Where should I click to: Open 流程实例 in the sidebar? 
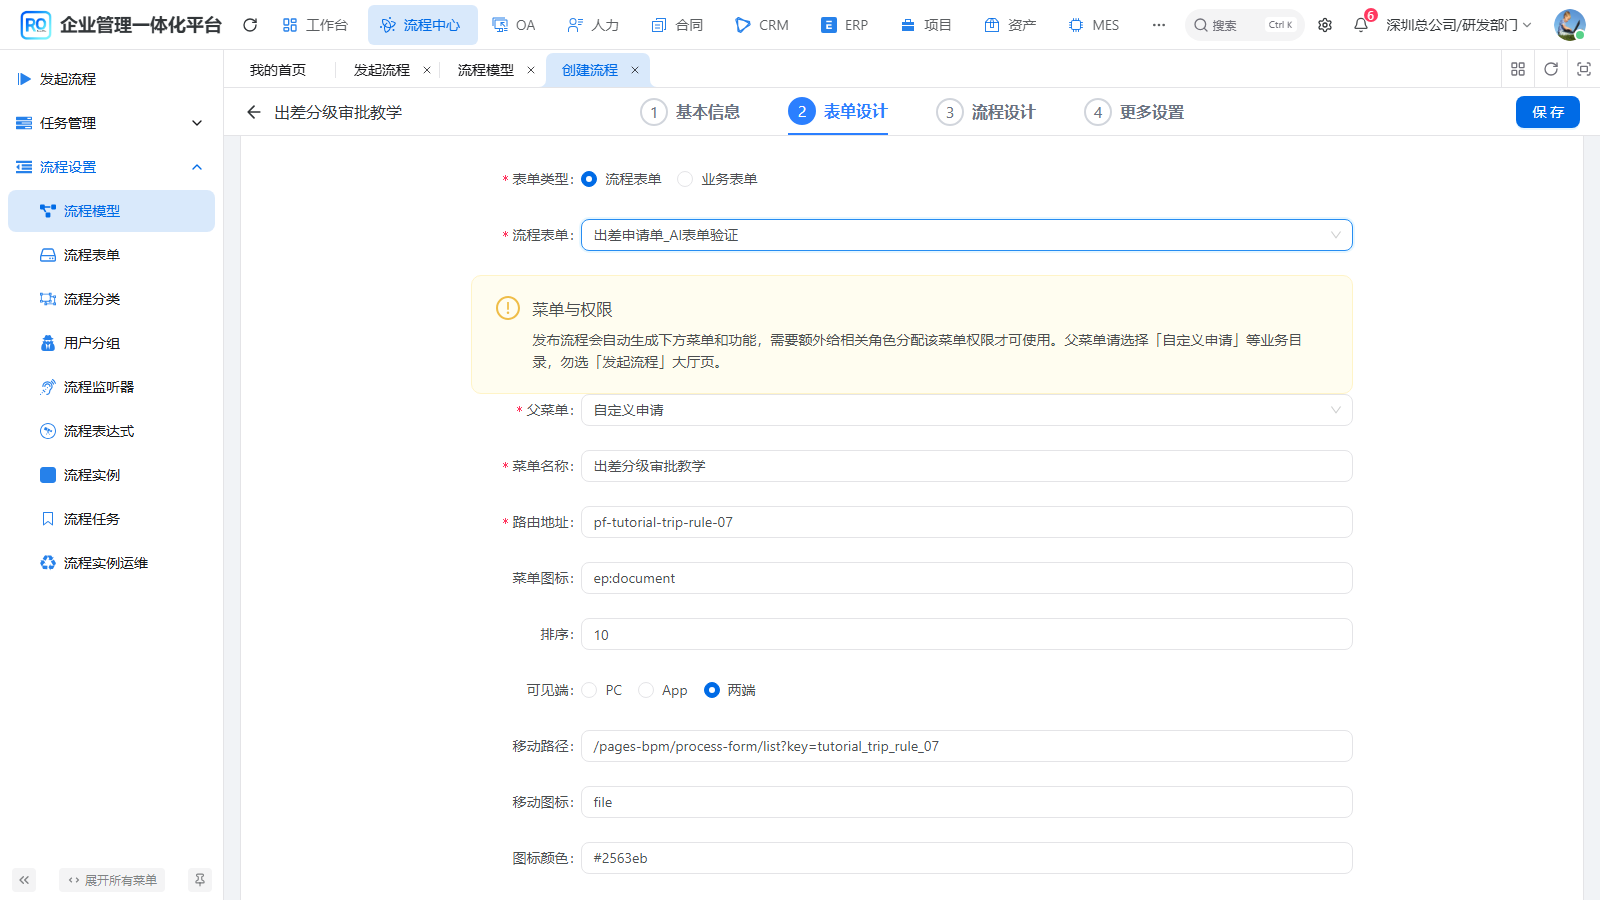[x=111, y=475]
